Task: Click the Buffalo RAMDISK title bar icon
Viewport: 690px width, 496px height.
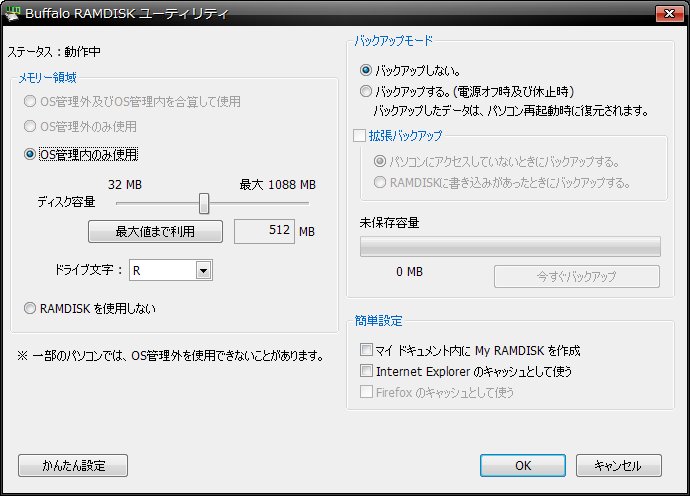Action: pyautogui.click(x=11, y=13)
